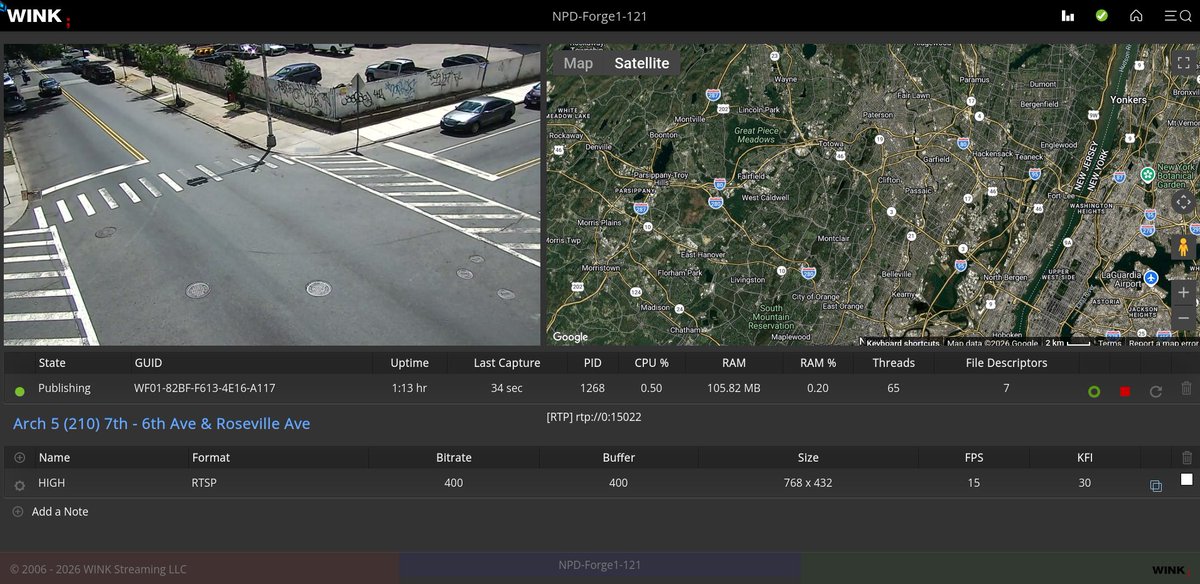
Task: Switch map to Map view
Action: (578, 63)
